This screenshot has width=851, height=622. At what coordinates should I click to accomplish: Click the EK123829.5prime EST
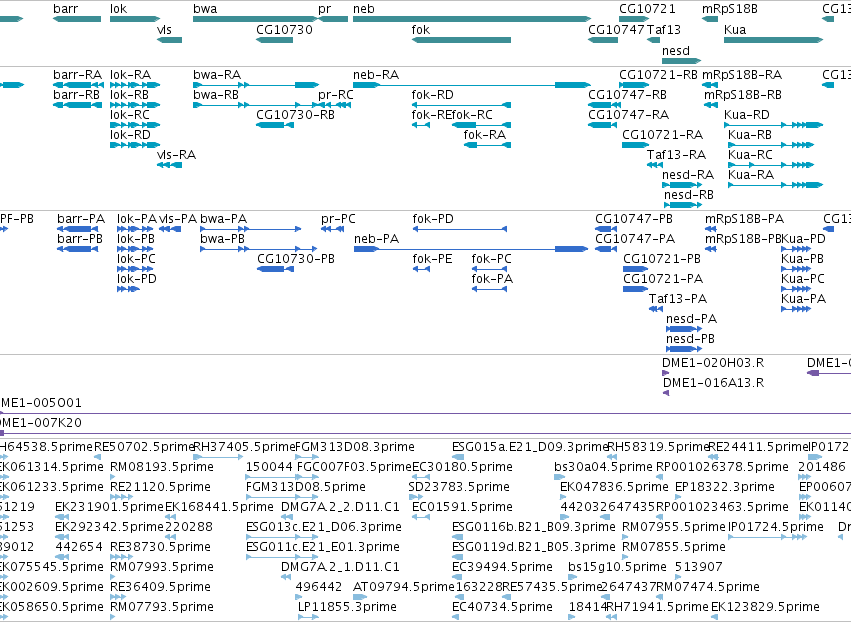click(714, 617)
